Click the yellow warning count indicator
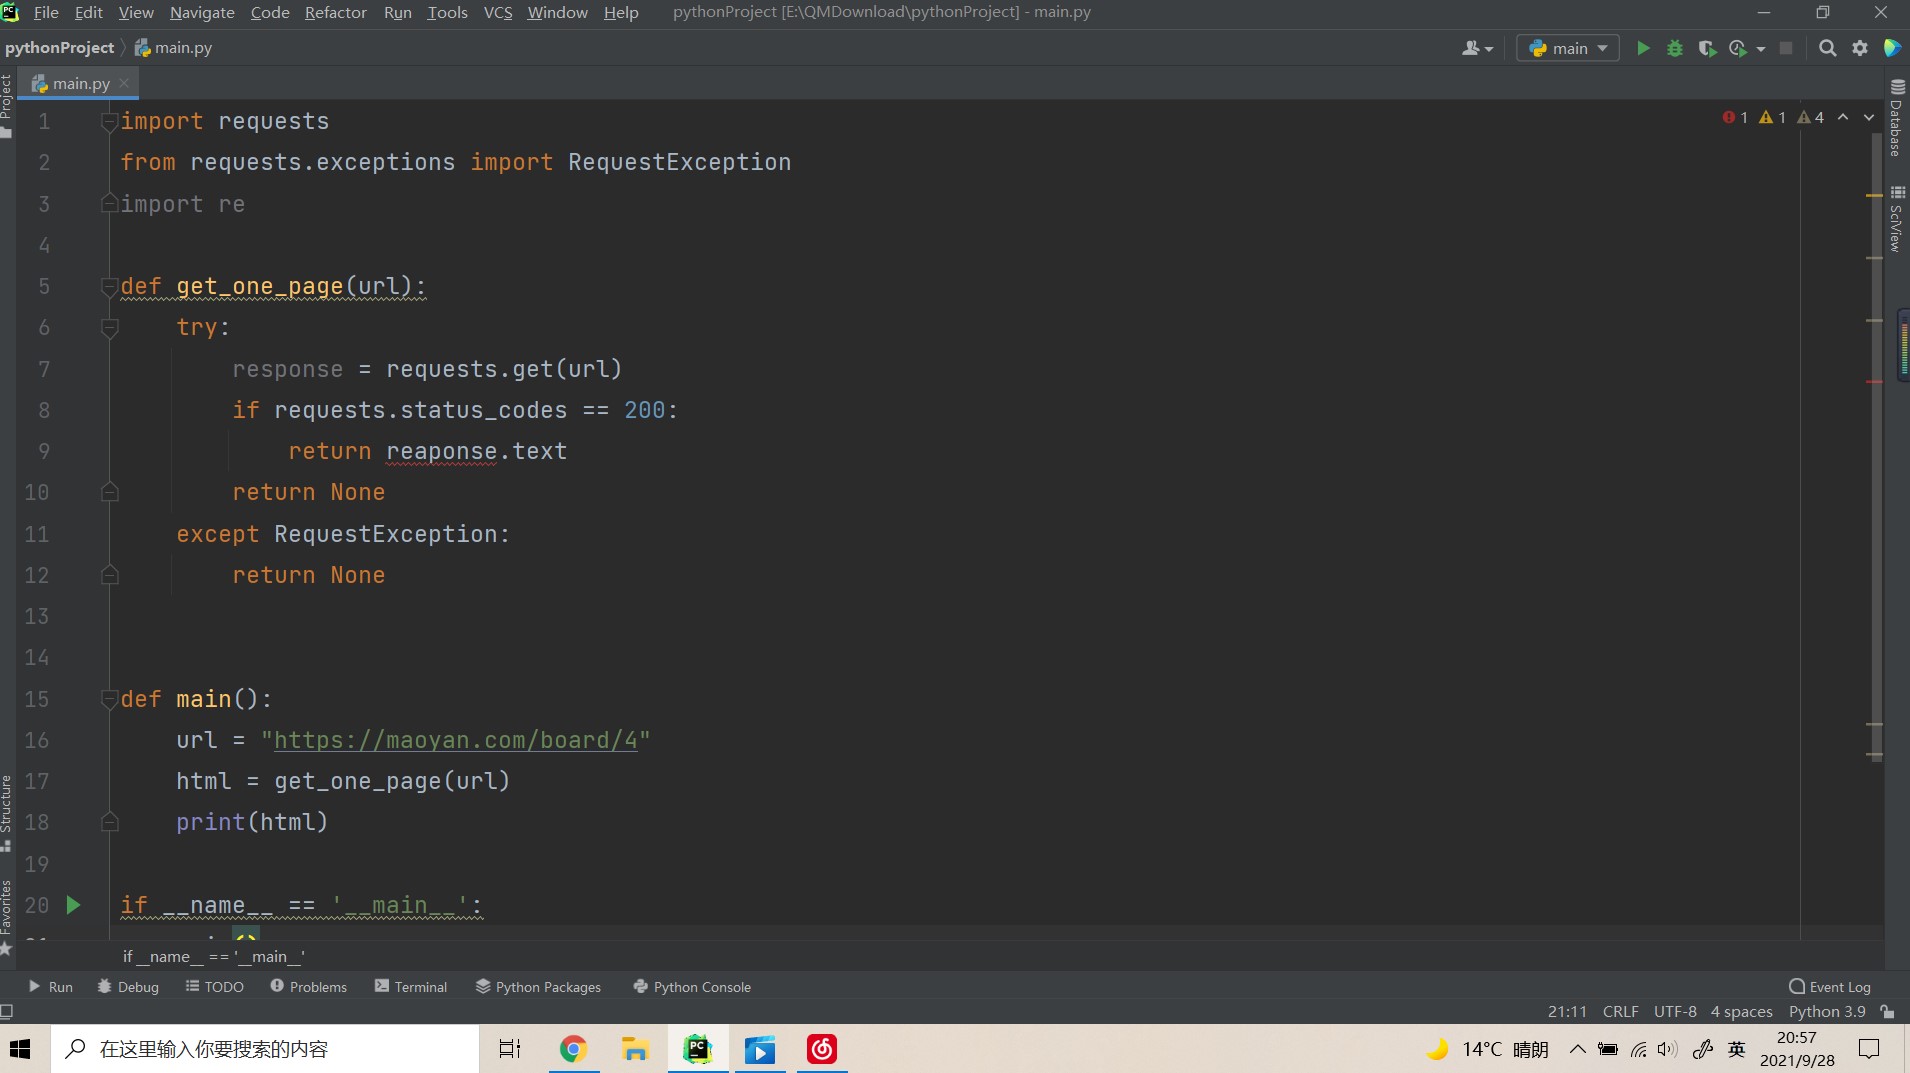 pos(1772,117)
